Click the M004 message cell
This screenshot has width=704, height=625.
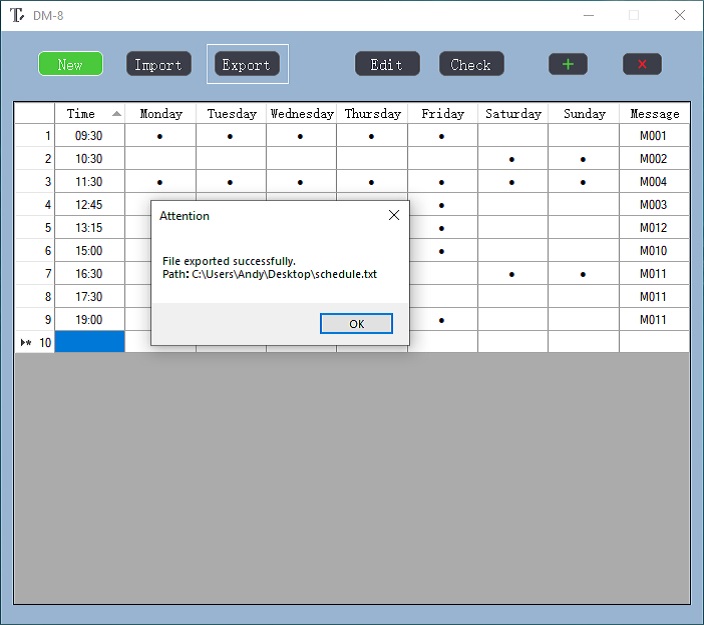point(654,182)
